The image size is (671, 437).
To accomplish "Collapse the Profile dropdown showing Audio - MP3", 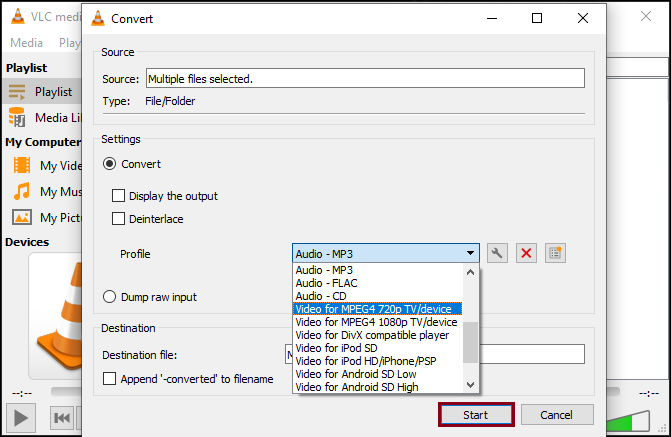I will [x=470, y=254].
